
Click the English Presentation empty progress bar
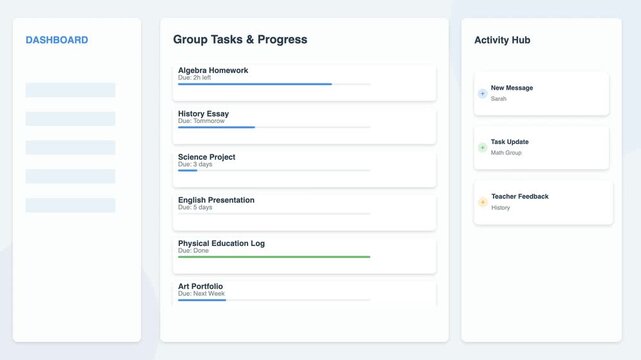(274, 214)
